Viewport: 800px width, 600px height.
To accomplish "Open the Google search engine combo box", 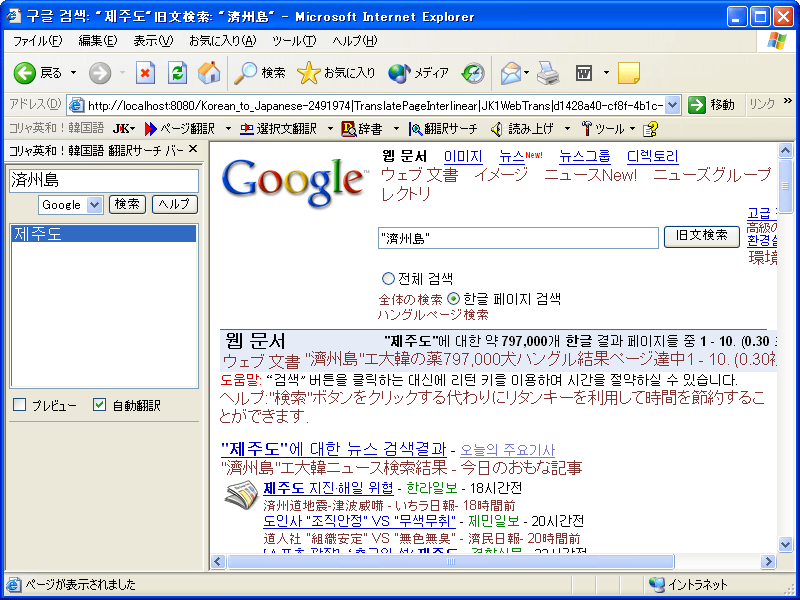I will coord(70,205).
